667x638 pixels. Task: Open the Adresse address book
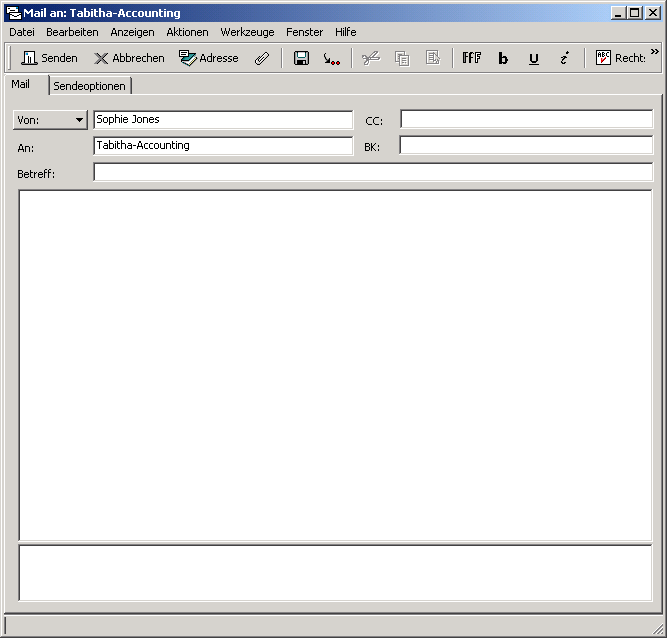click(208, 58)
